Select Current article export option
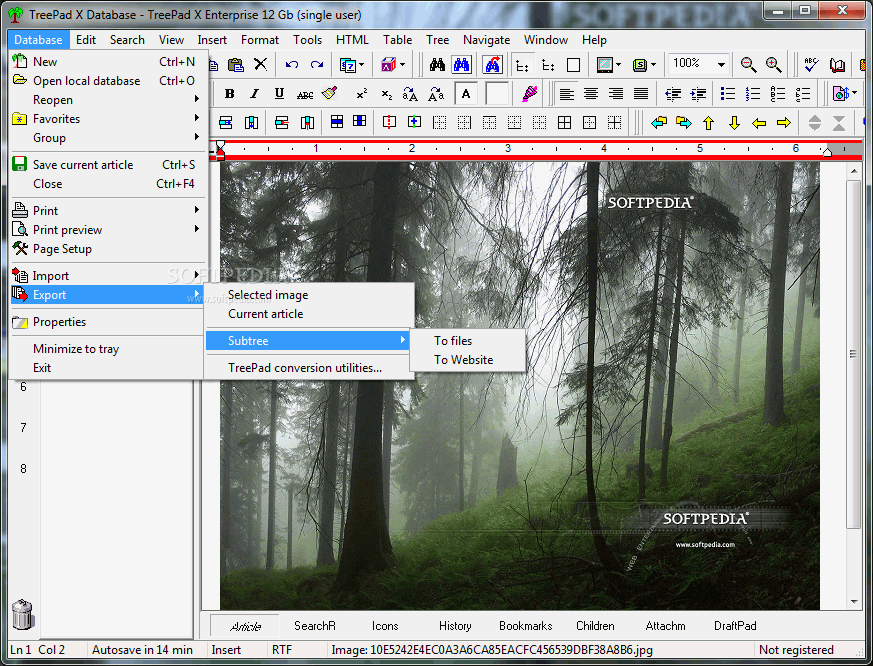 pyautogui.click(x=309, y=314)
